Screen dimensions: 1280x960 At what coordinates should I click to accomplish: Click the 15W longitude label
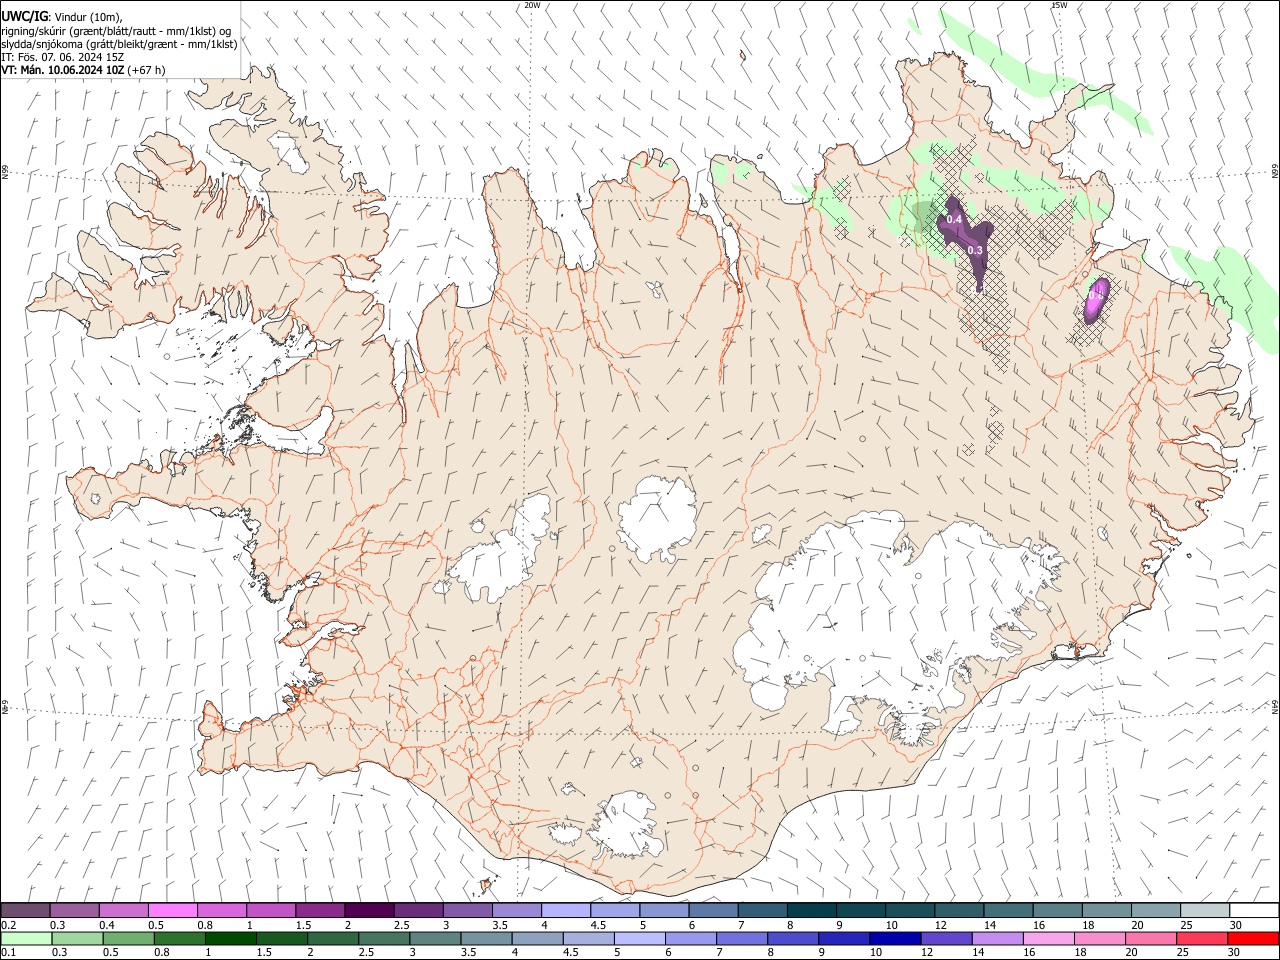pyautogui.click(x=1059, y=5)
